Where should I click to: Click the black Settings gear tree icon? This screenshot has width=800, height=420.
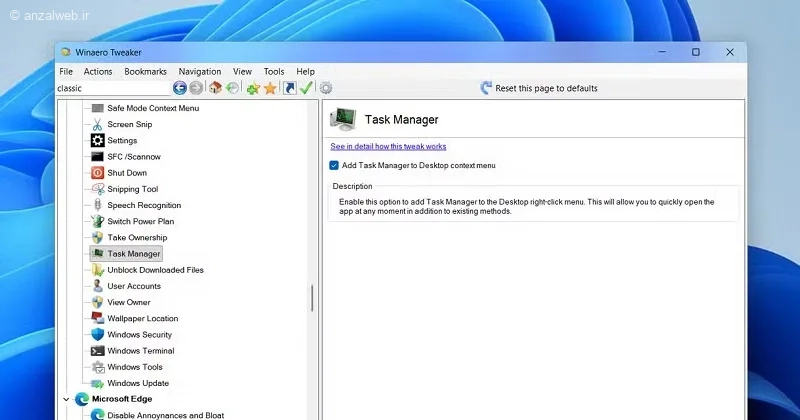click(97, 140)
